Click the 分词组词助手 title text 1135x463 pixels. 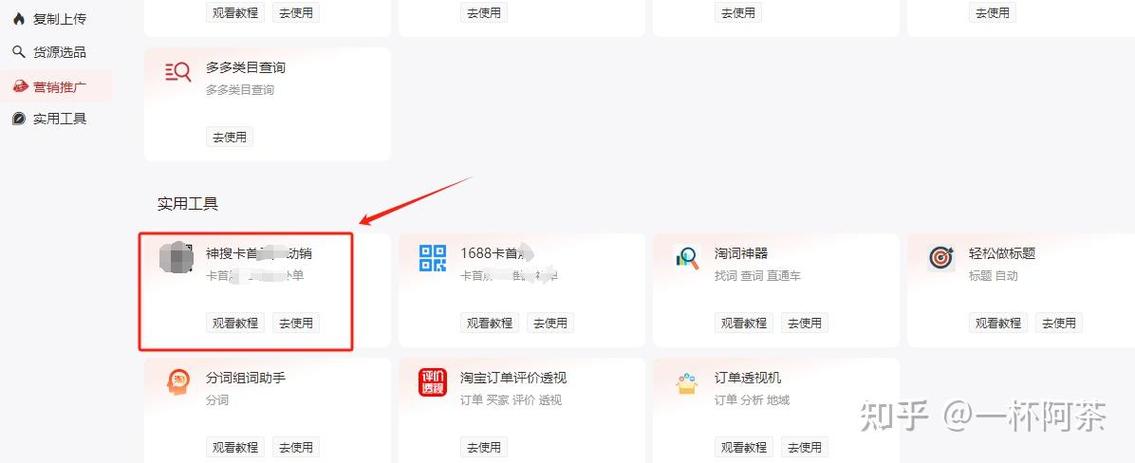click(x=245, y=378)
